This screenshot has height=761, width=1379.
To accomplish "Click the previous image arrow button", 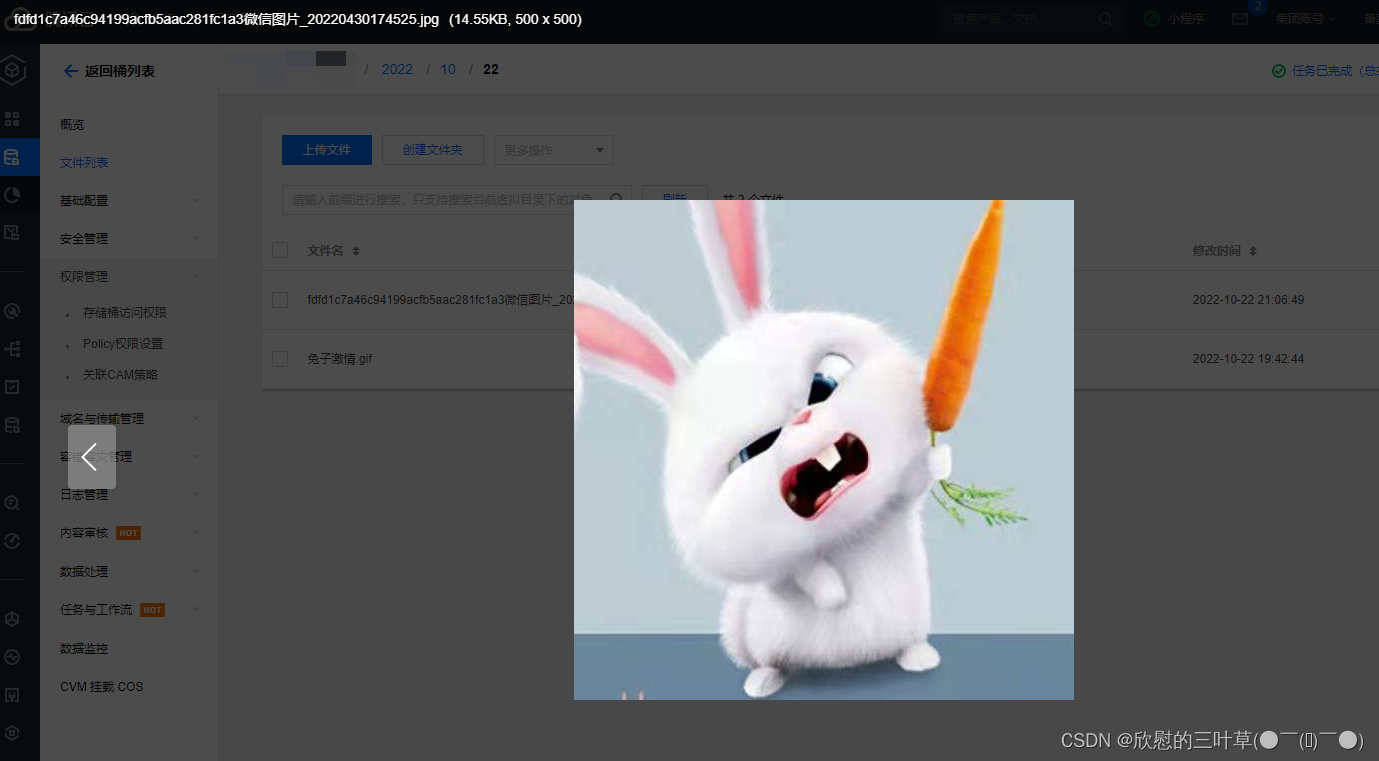I will tap(92, 458).
